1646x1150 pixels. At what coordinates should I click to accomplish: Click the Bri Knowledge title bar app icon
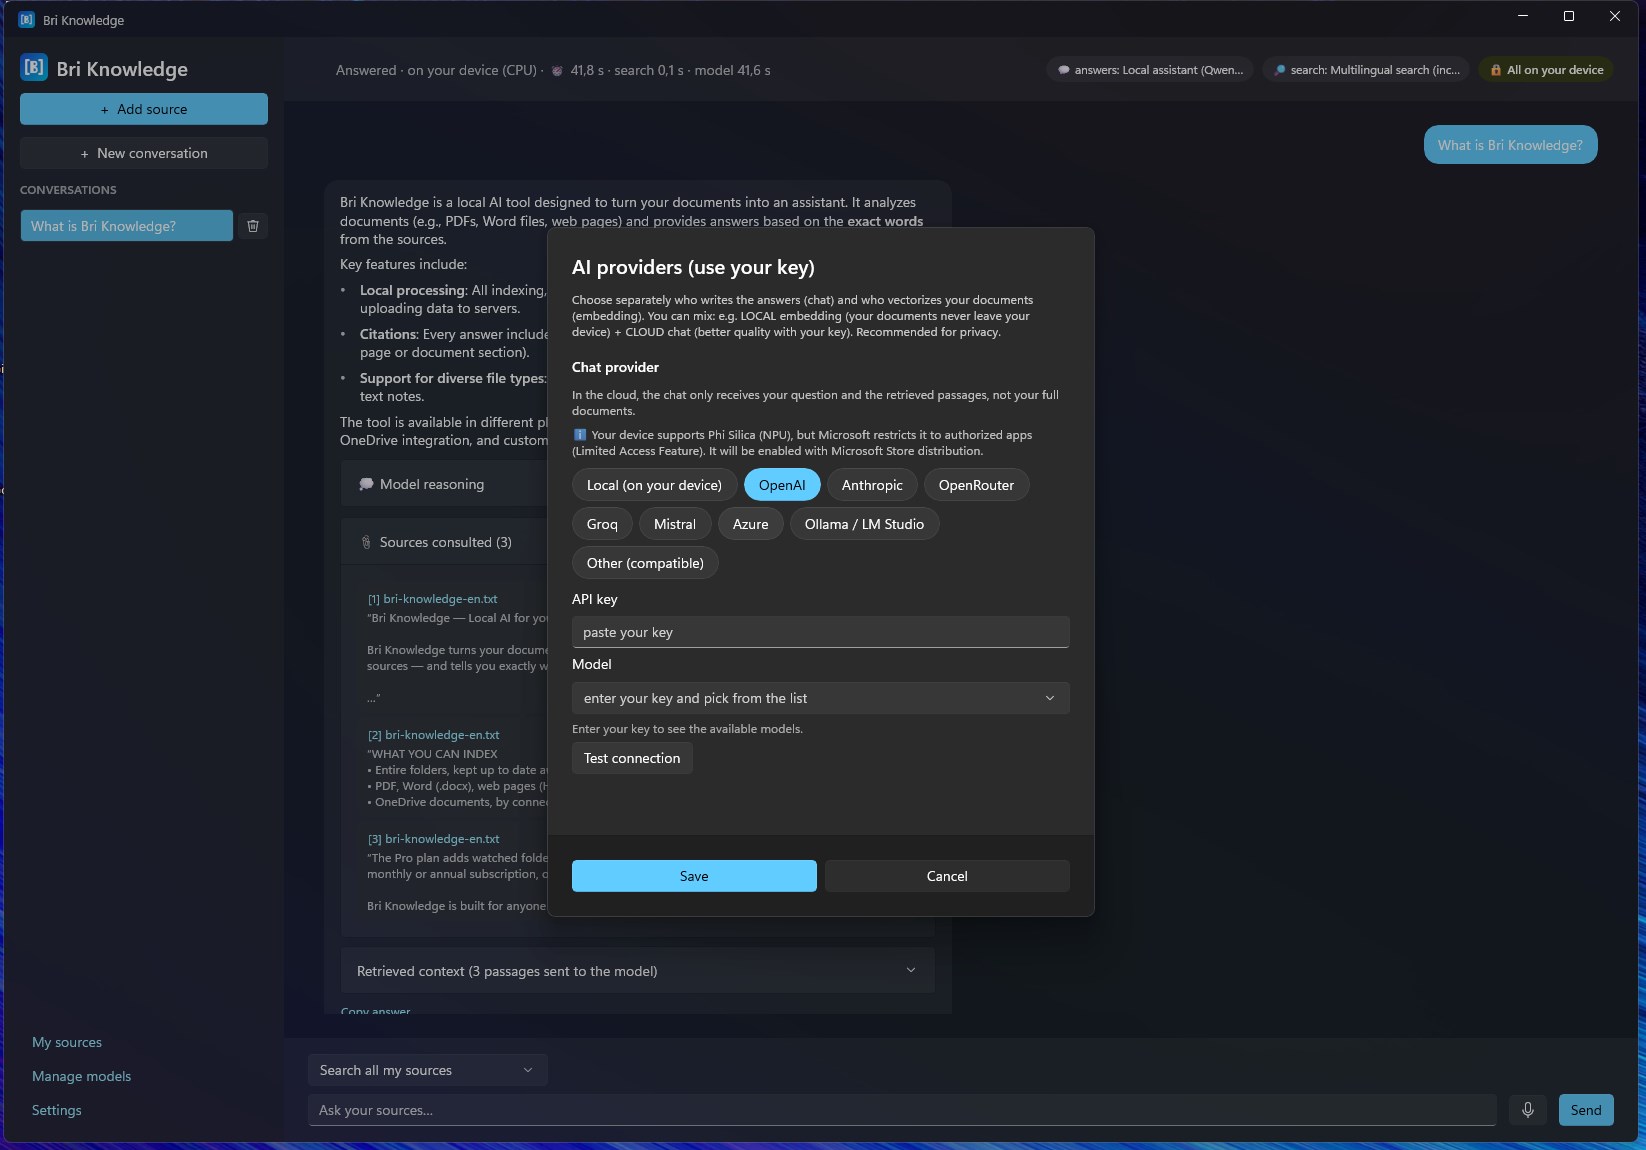tap(27, 19)
